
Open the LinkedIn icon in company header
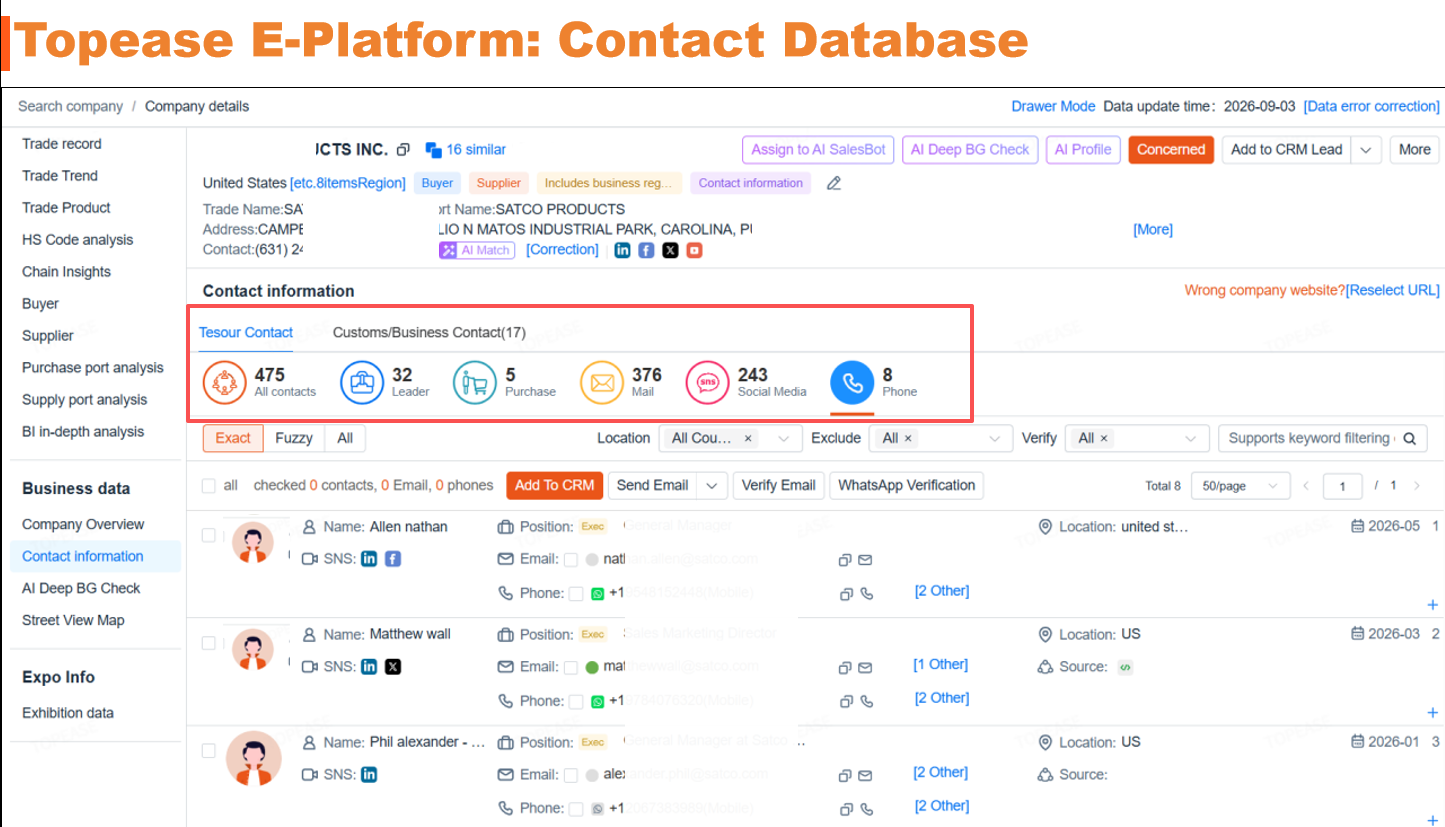click(x=622, y=250)
